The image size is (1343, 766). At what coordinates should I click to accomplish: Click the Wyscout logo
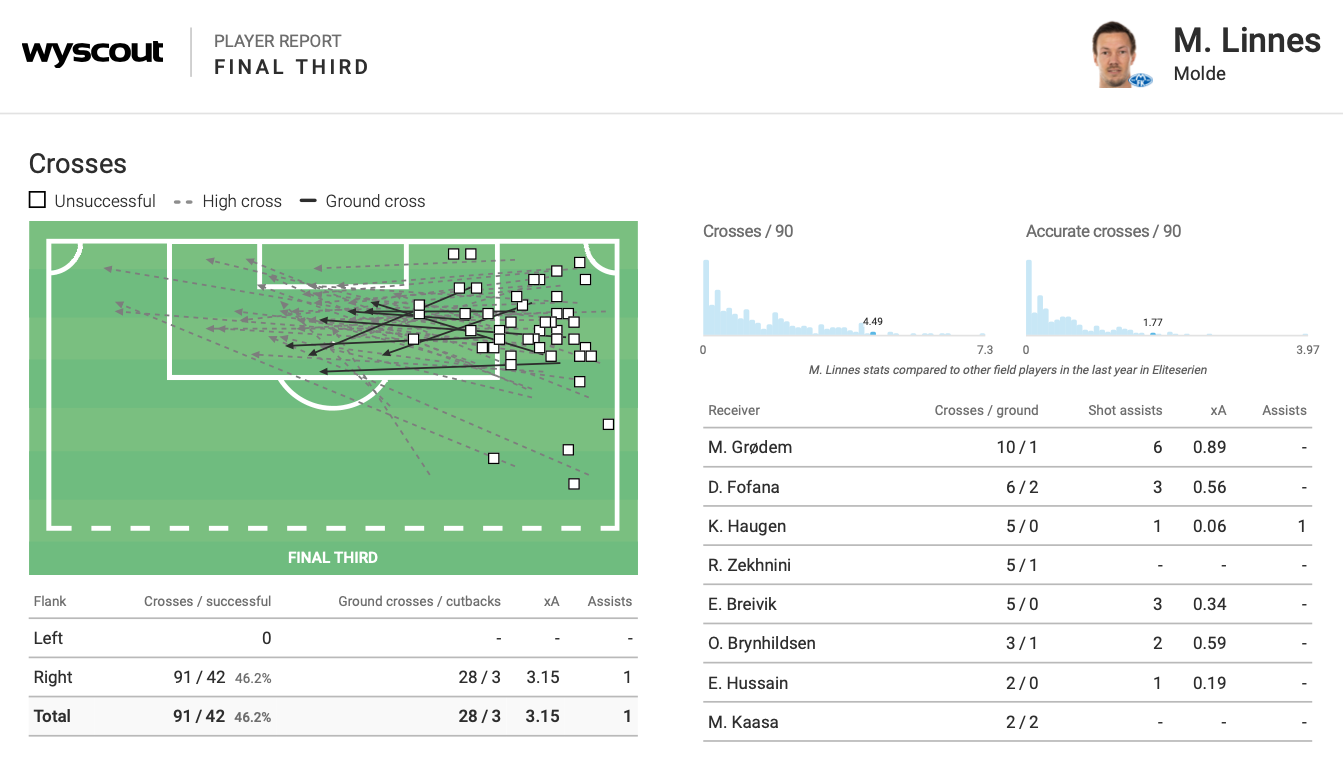click(92, 53)
